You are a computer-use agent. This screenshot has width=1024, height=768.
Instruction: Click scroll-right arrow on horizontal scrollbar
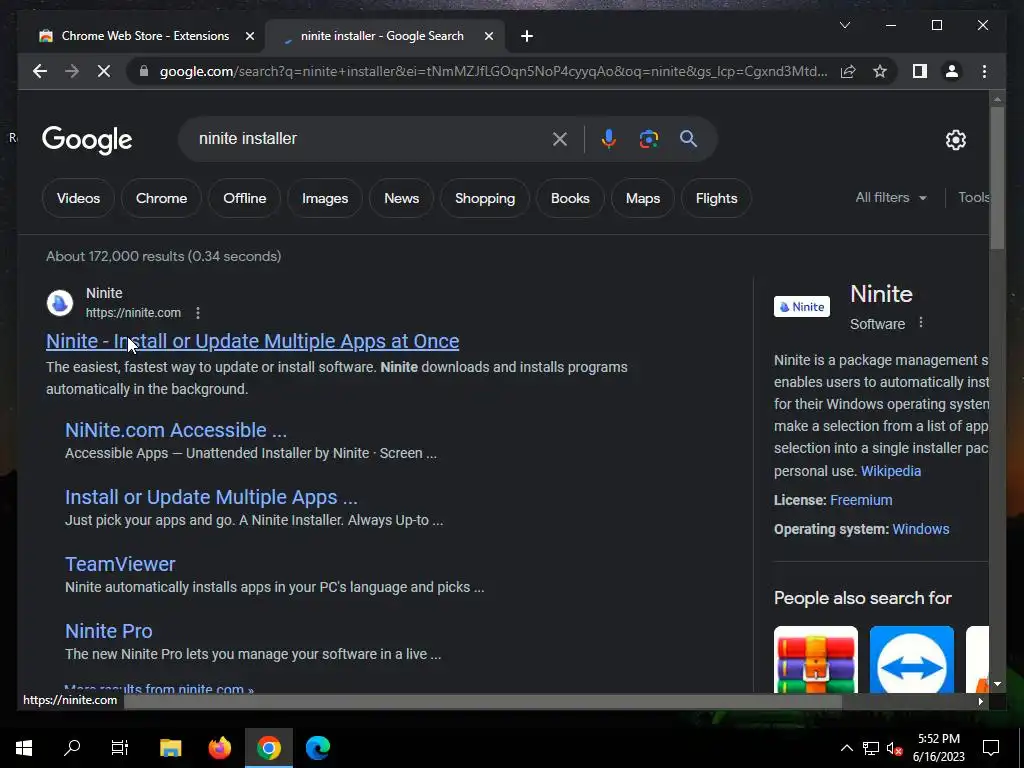pos(980,701)
